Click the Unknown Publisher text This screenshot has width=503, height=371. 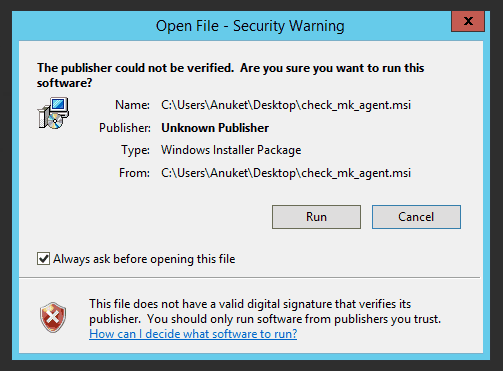pyautogui.click(x=215, y=128)
